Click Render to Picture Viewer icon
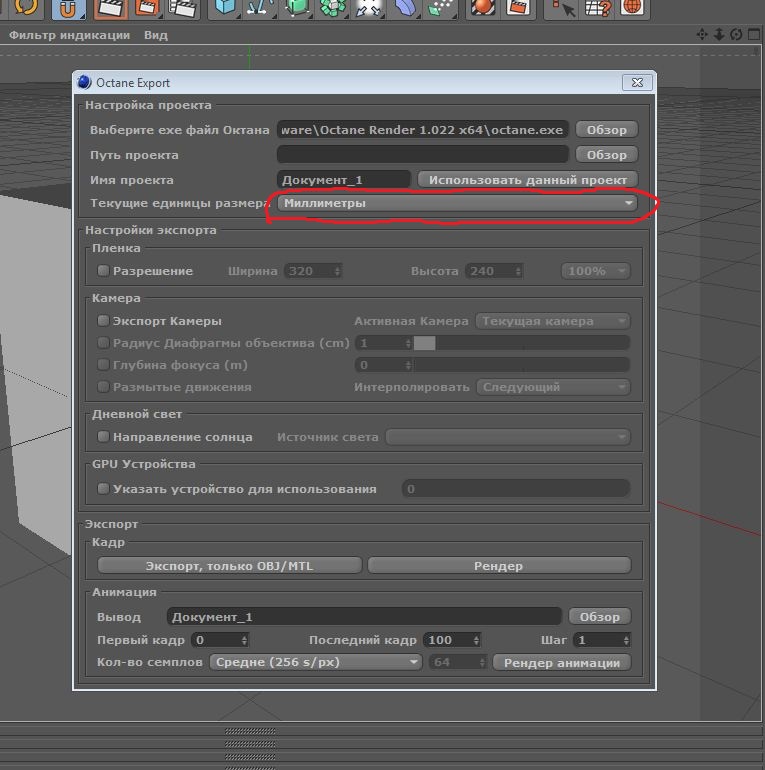Screen dimensions: 765x770 tap(146, 8)
